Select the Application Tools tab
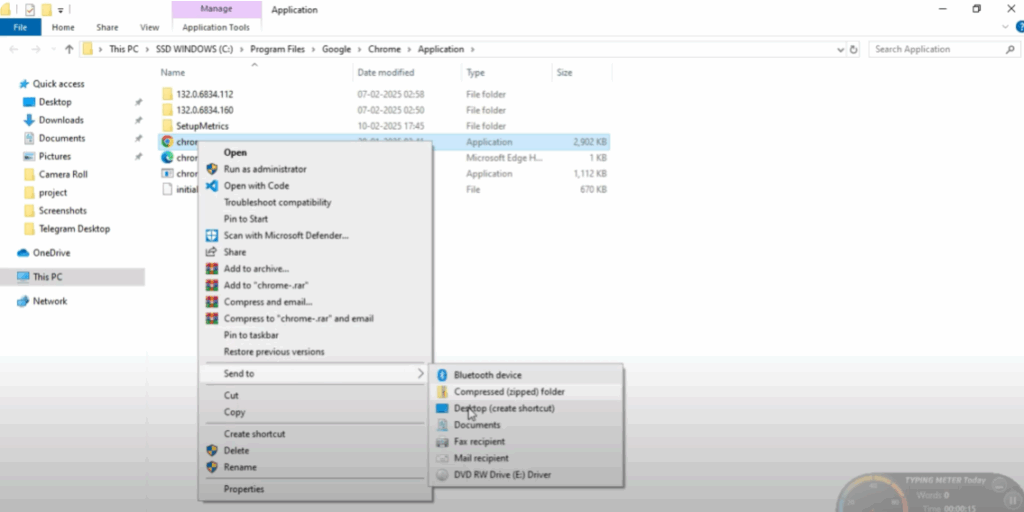The image size is (1024, 512). point(216,27)
